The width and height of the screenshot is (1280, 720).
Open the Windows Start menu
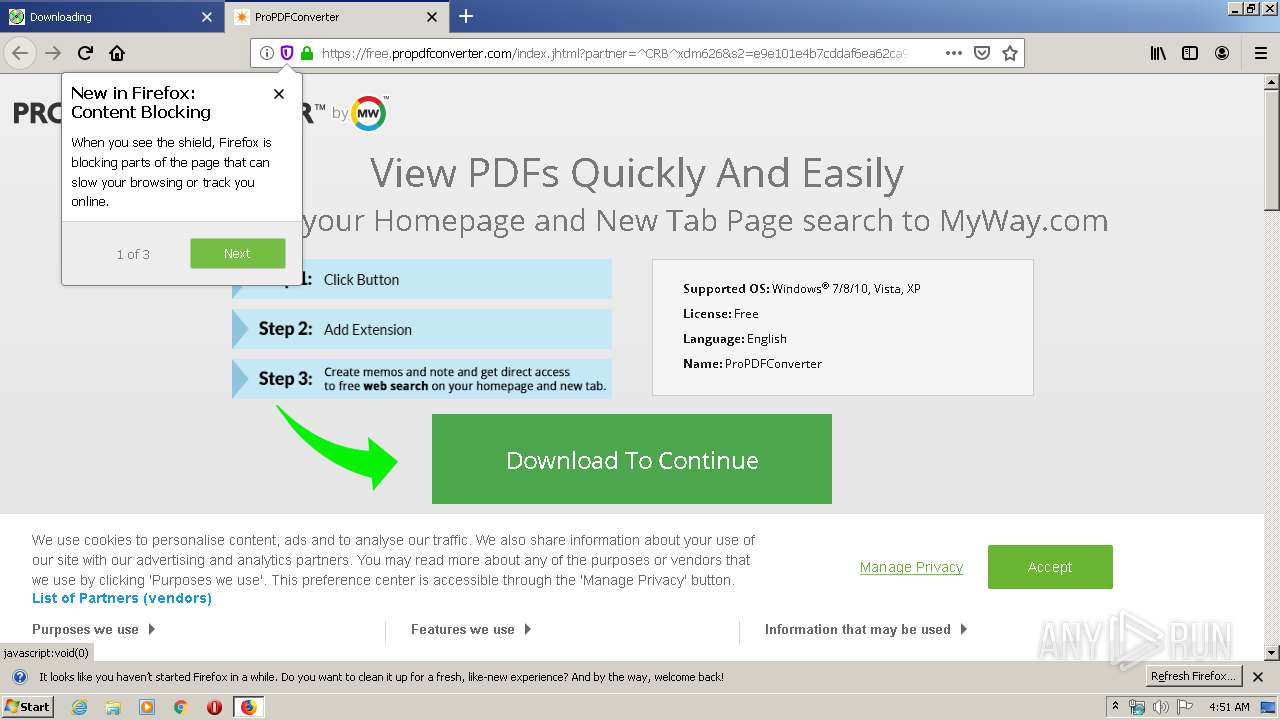[28, 707]
